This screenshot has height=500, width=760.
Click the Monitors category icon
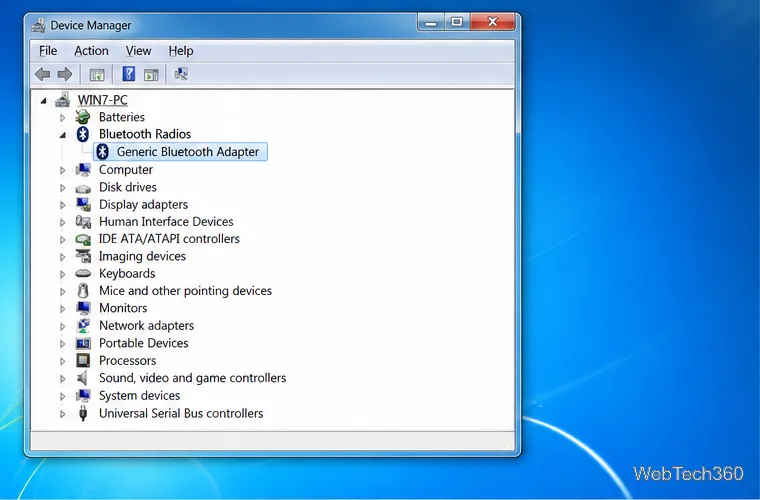click(x=83, y=308)
